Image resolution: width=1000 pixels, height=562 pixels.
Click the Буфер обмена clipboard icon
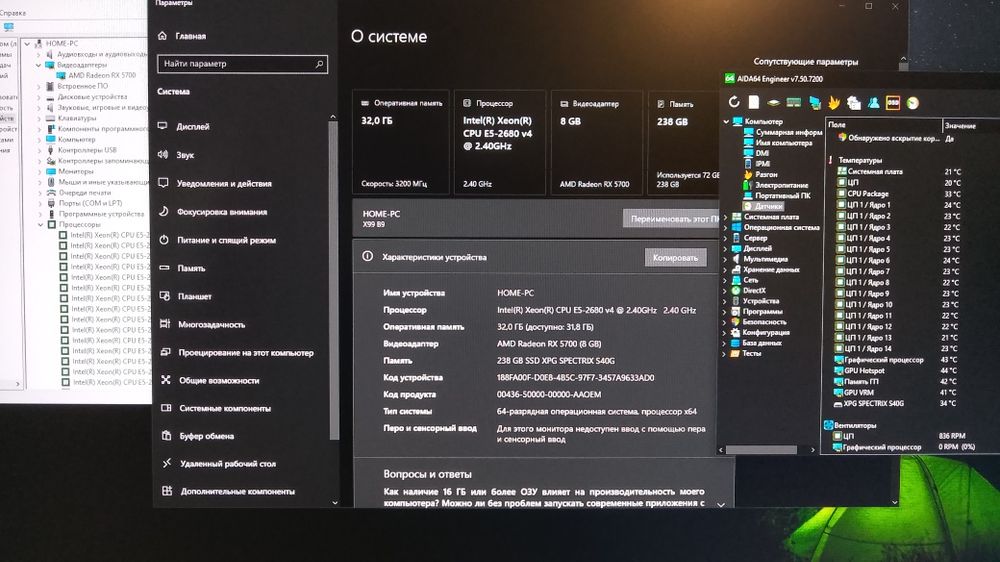tap(166, 436)
